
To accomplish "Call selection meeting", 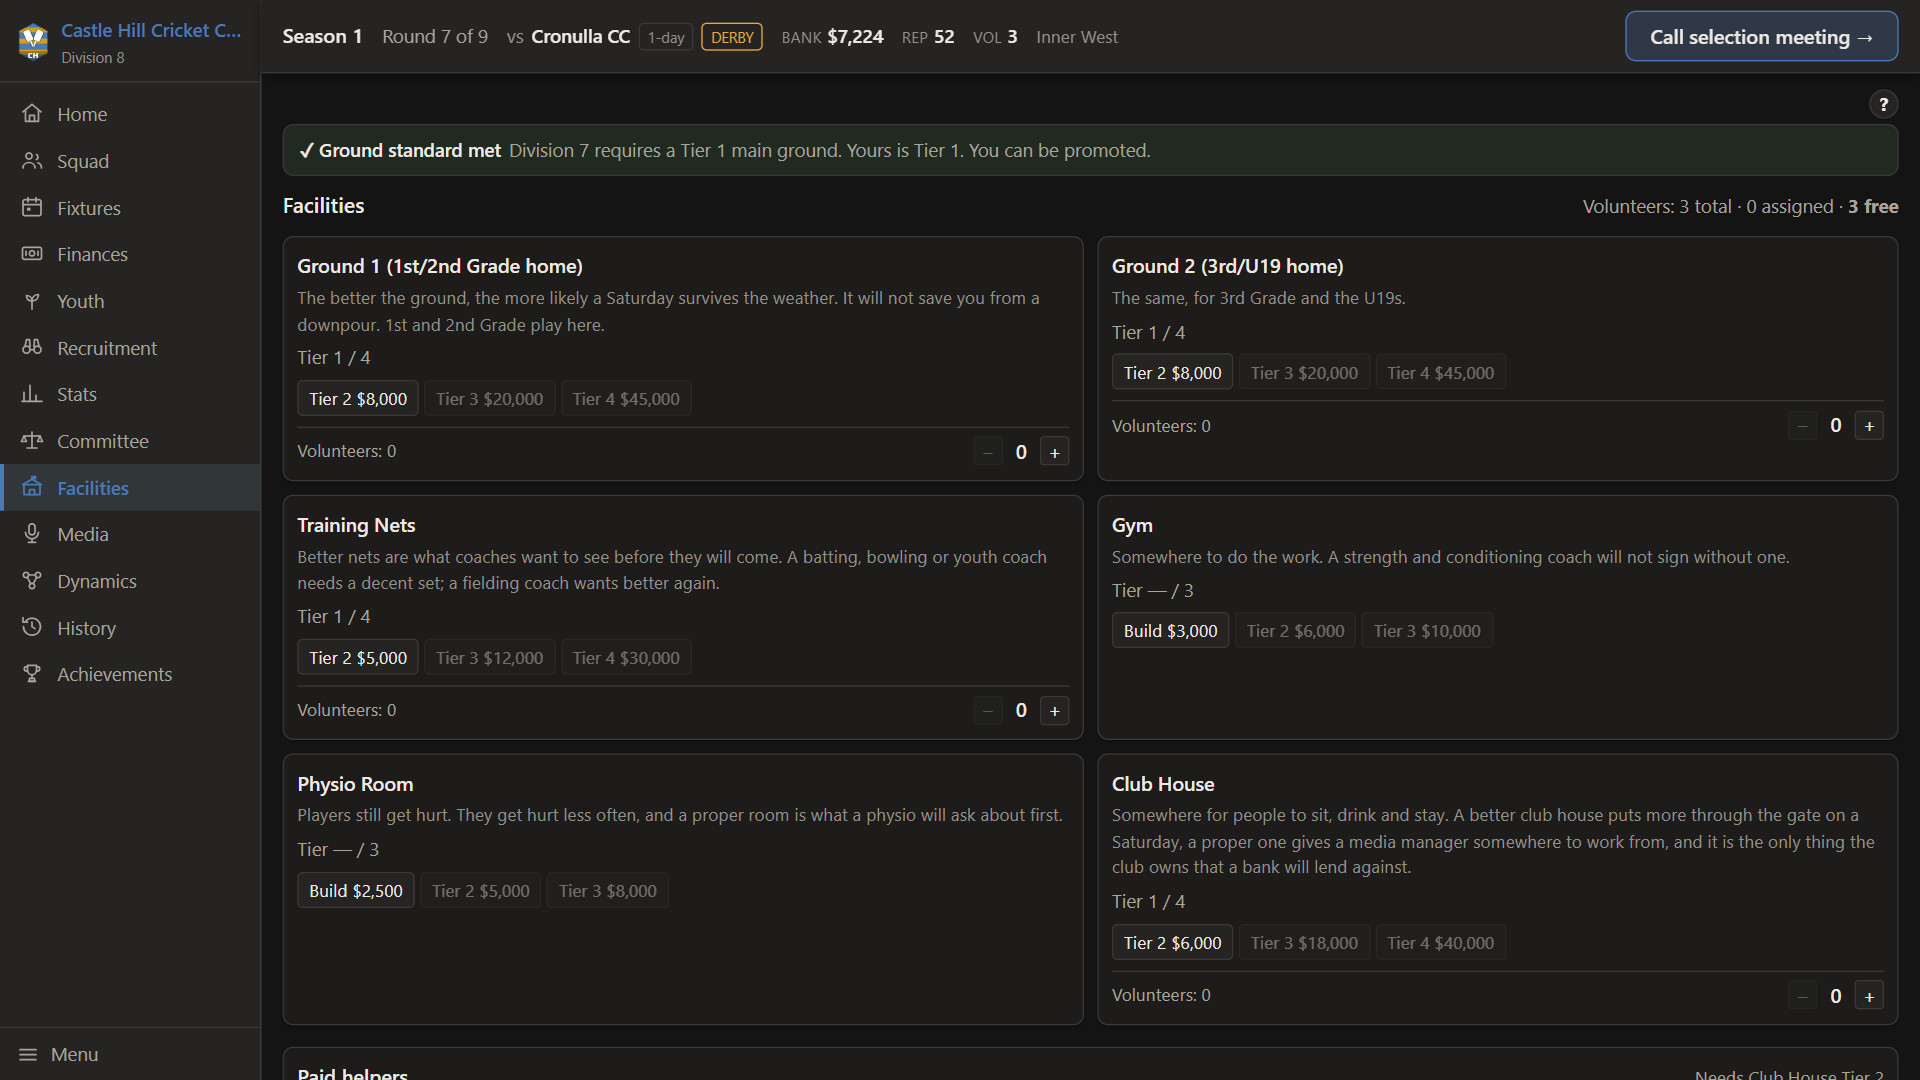I will (1761, 37).
